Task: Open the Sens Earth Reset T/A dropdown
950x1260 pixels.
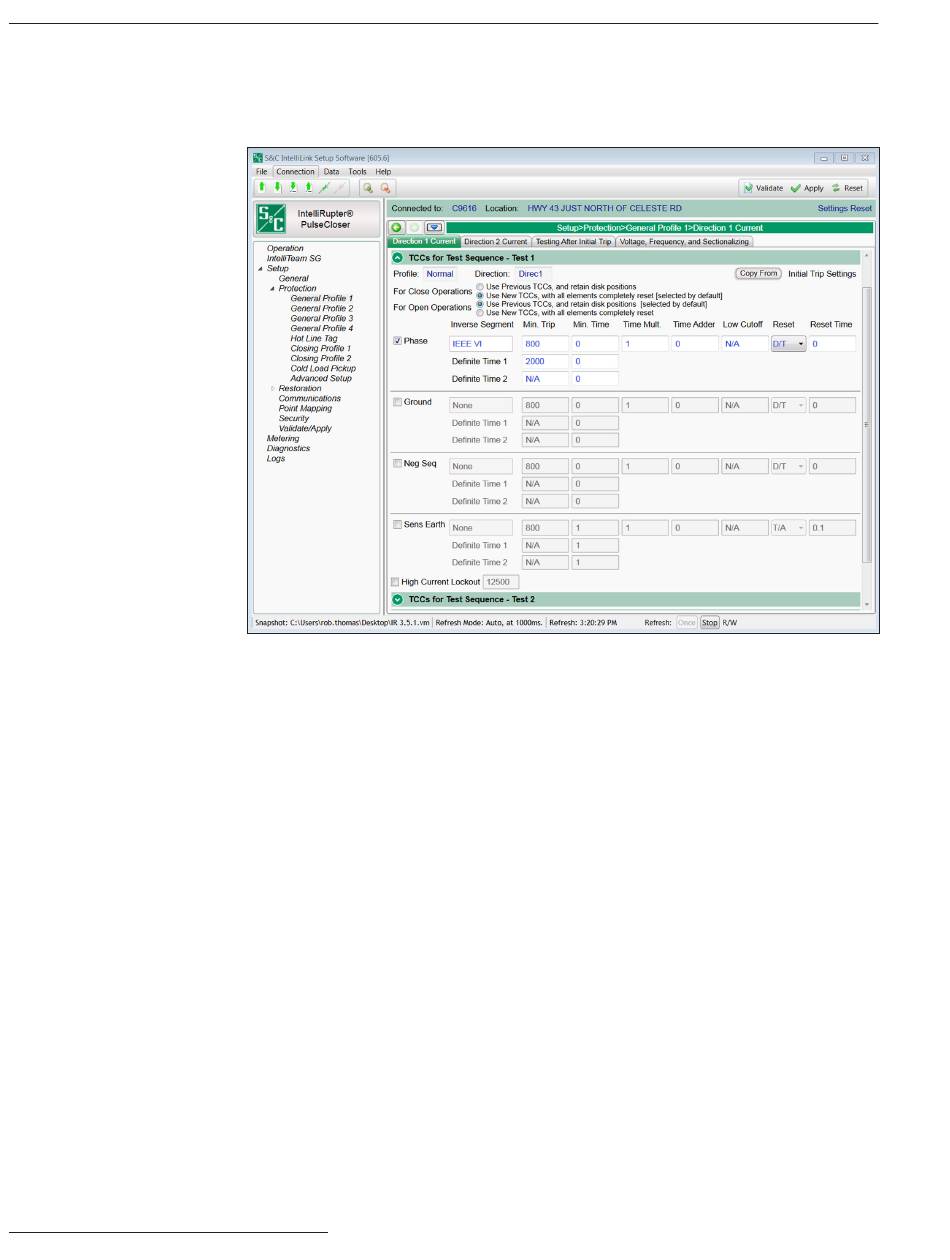Action: point(788,527)
